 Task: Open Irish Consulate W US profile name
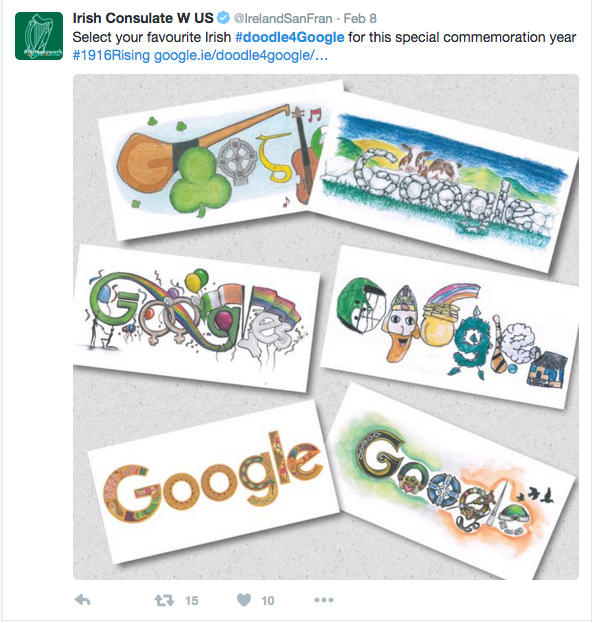143,18
